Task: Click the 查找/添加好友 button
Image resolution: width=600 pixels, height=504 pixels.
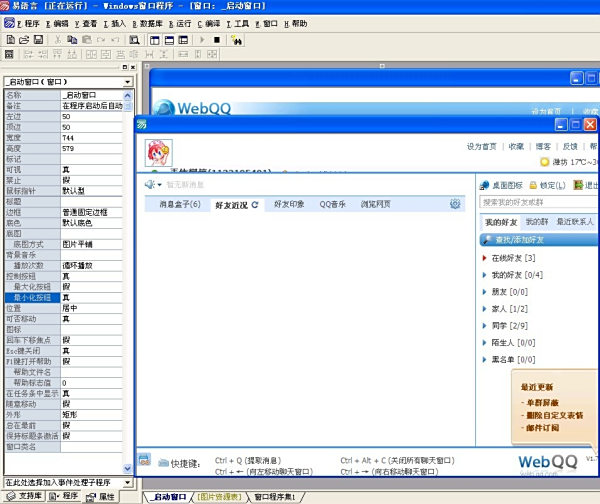Action: point(538,240)
